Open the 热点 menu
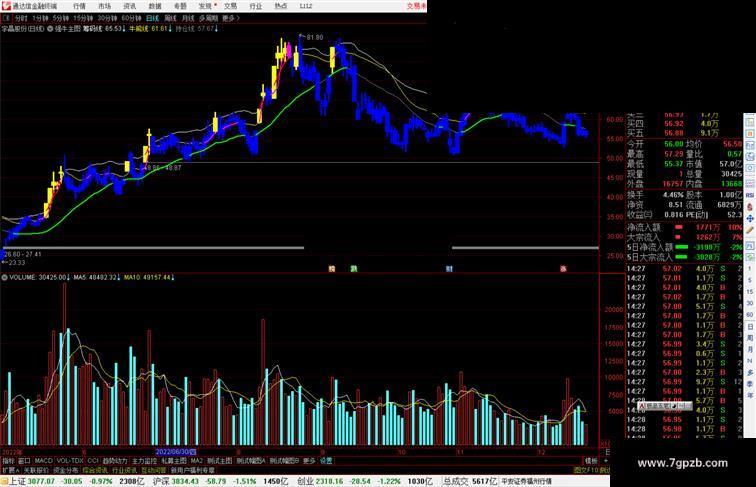The height and width of the screenshot is (487, 756). 281,6
